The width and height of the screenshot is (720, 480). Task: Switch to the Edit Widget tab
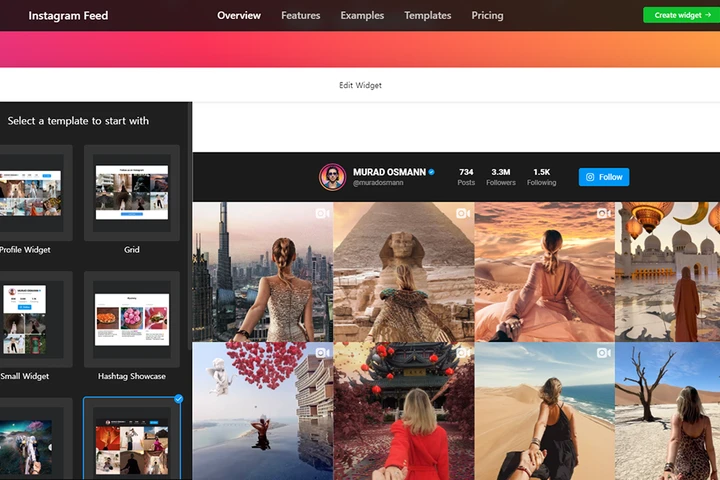(x=360, y=85)
